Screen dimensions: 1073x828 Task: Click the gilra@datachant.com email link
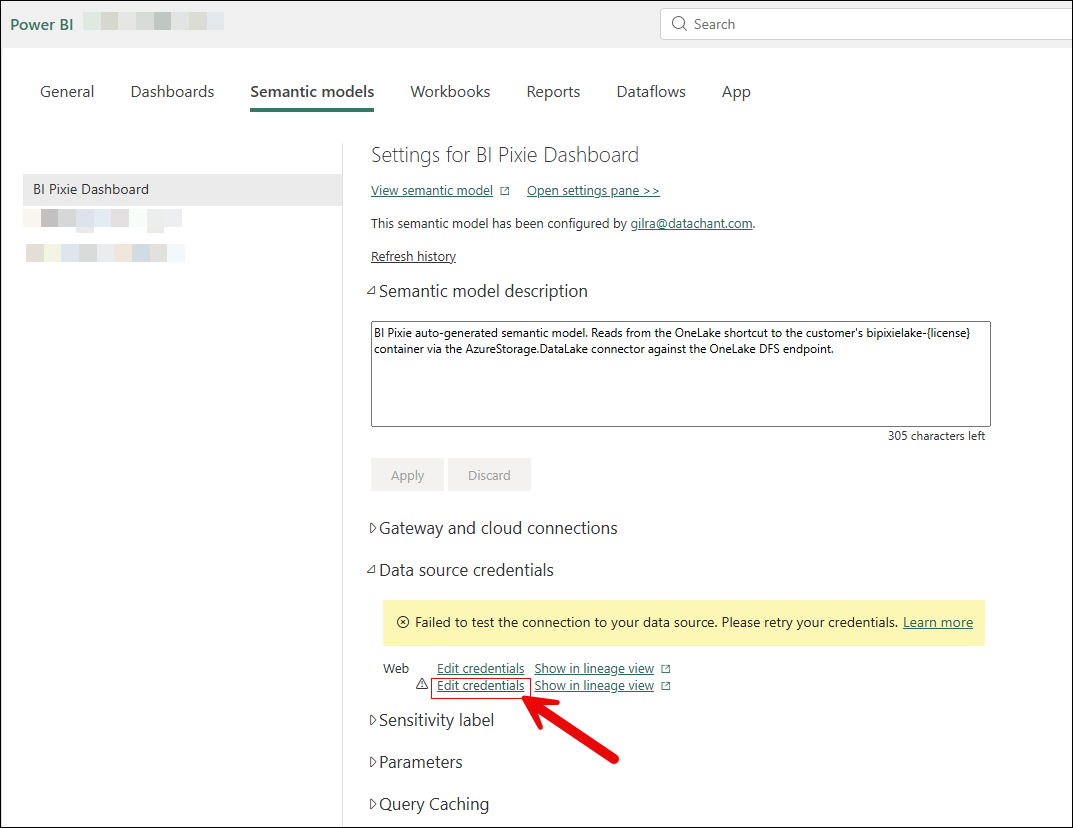[691, 224]
